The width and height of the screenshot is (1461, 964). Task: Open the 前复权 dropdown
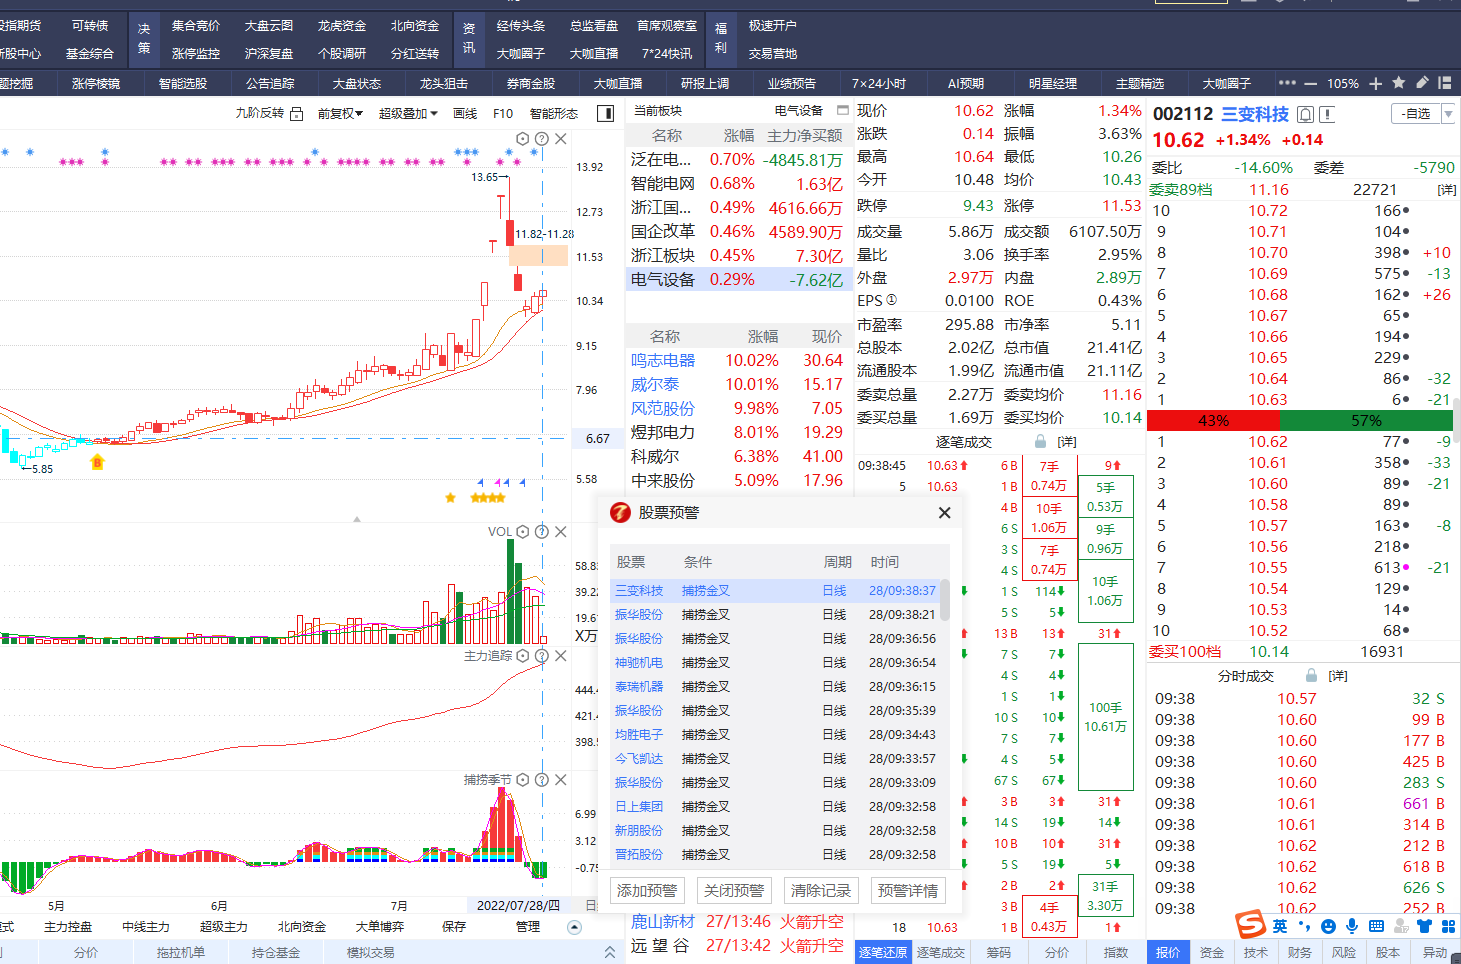point(340,114)
